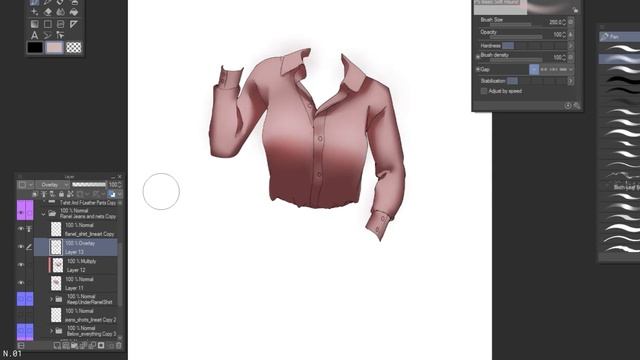Click the layer opacity slider
Screen dimensions: 640x360
coord(89,185)
